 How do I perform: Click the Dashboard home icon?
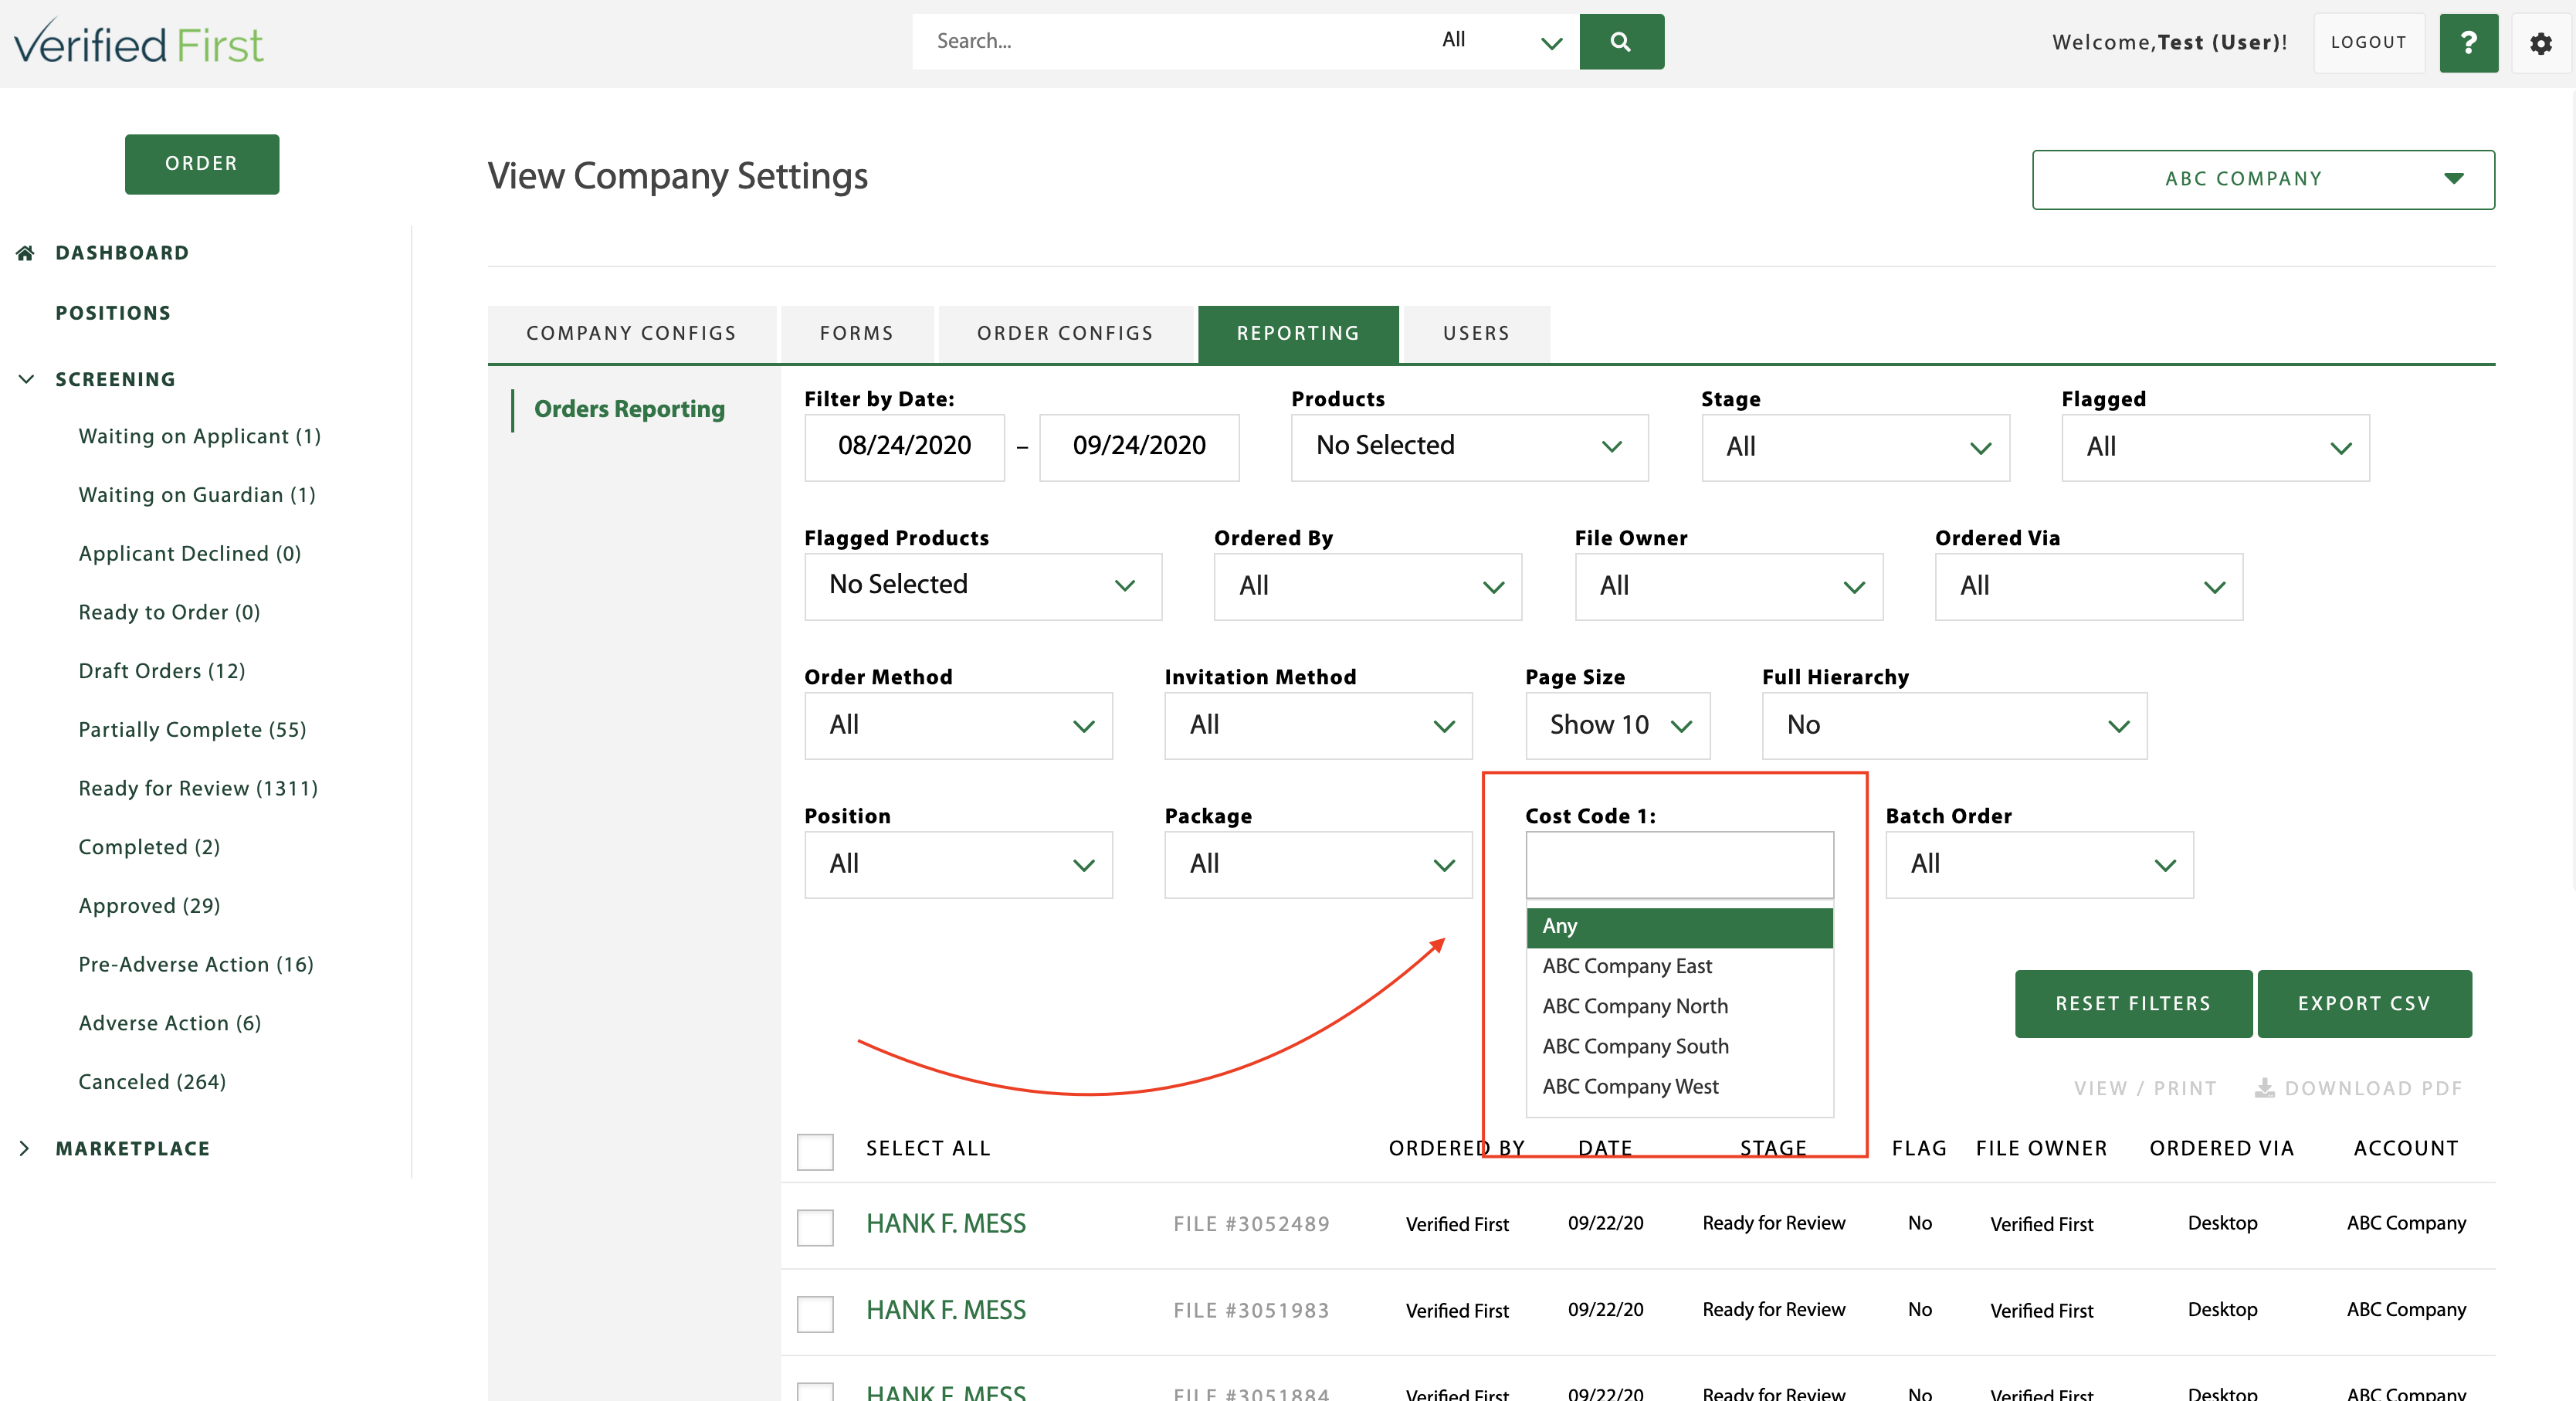point(26,253)
